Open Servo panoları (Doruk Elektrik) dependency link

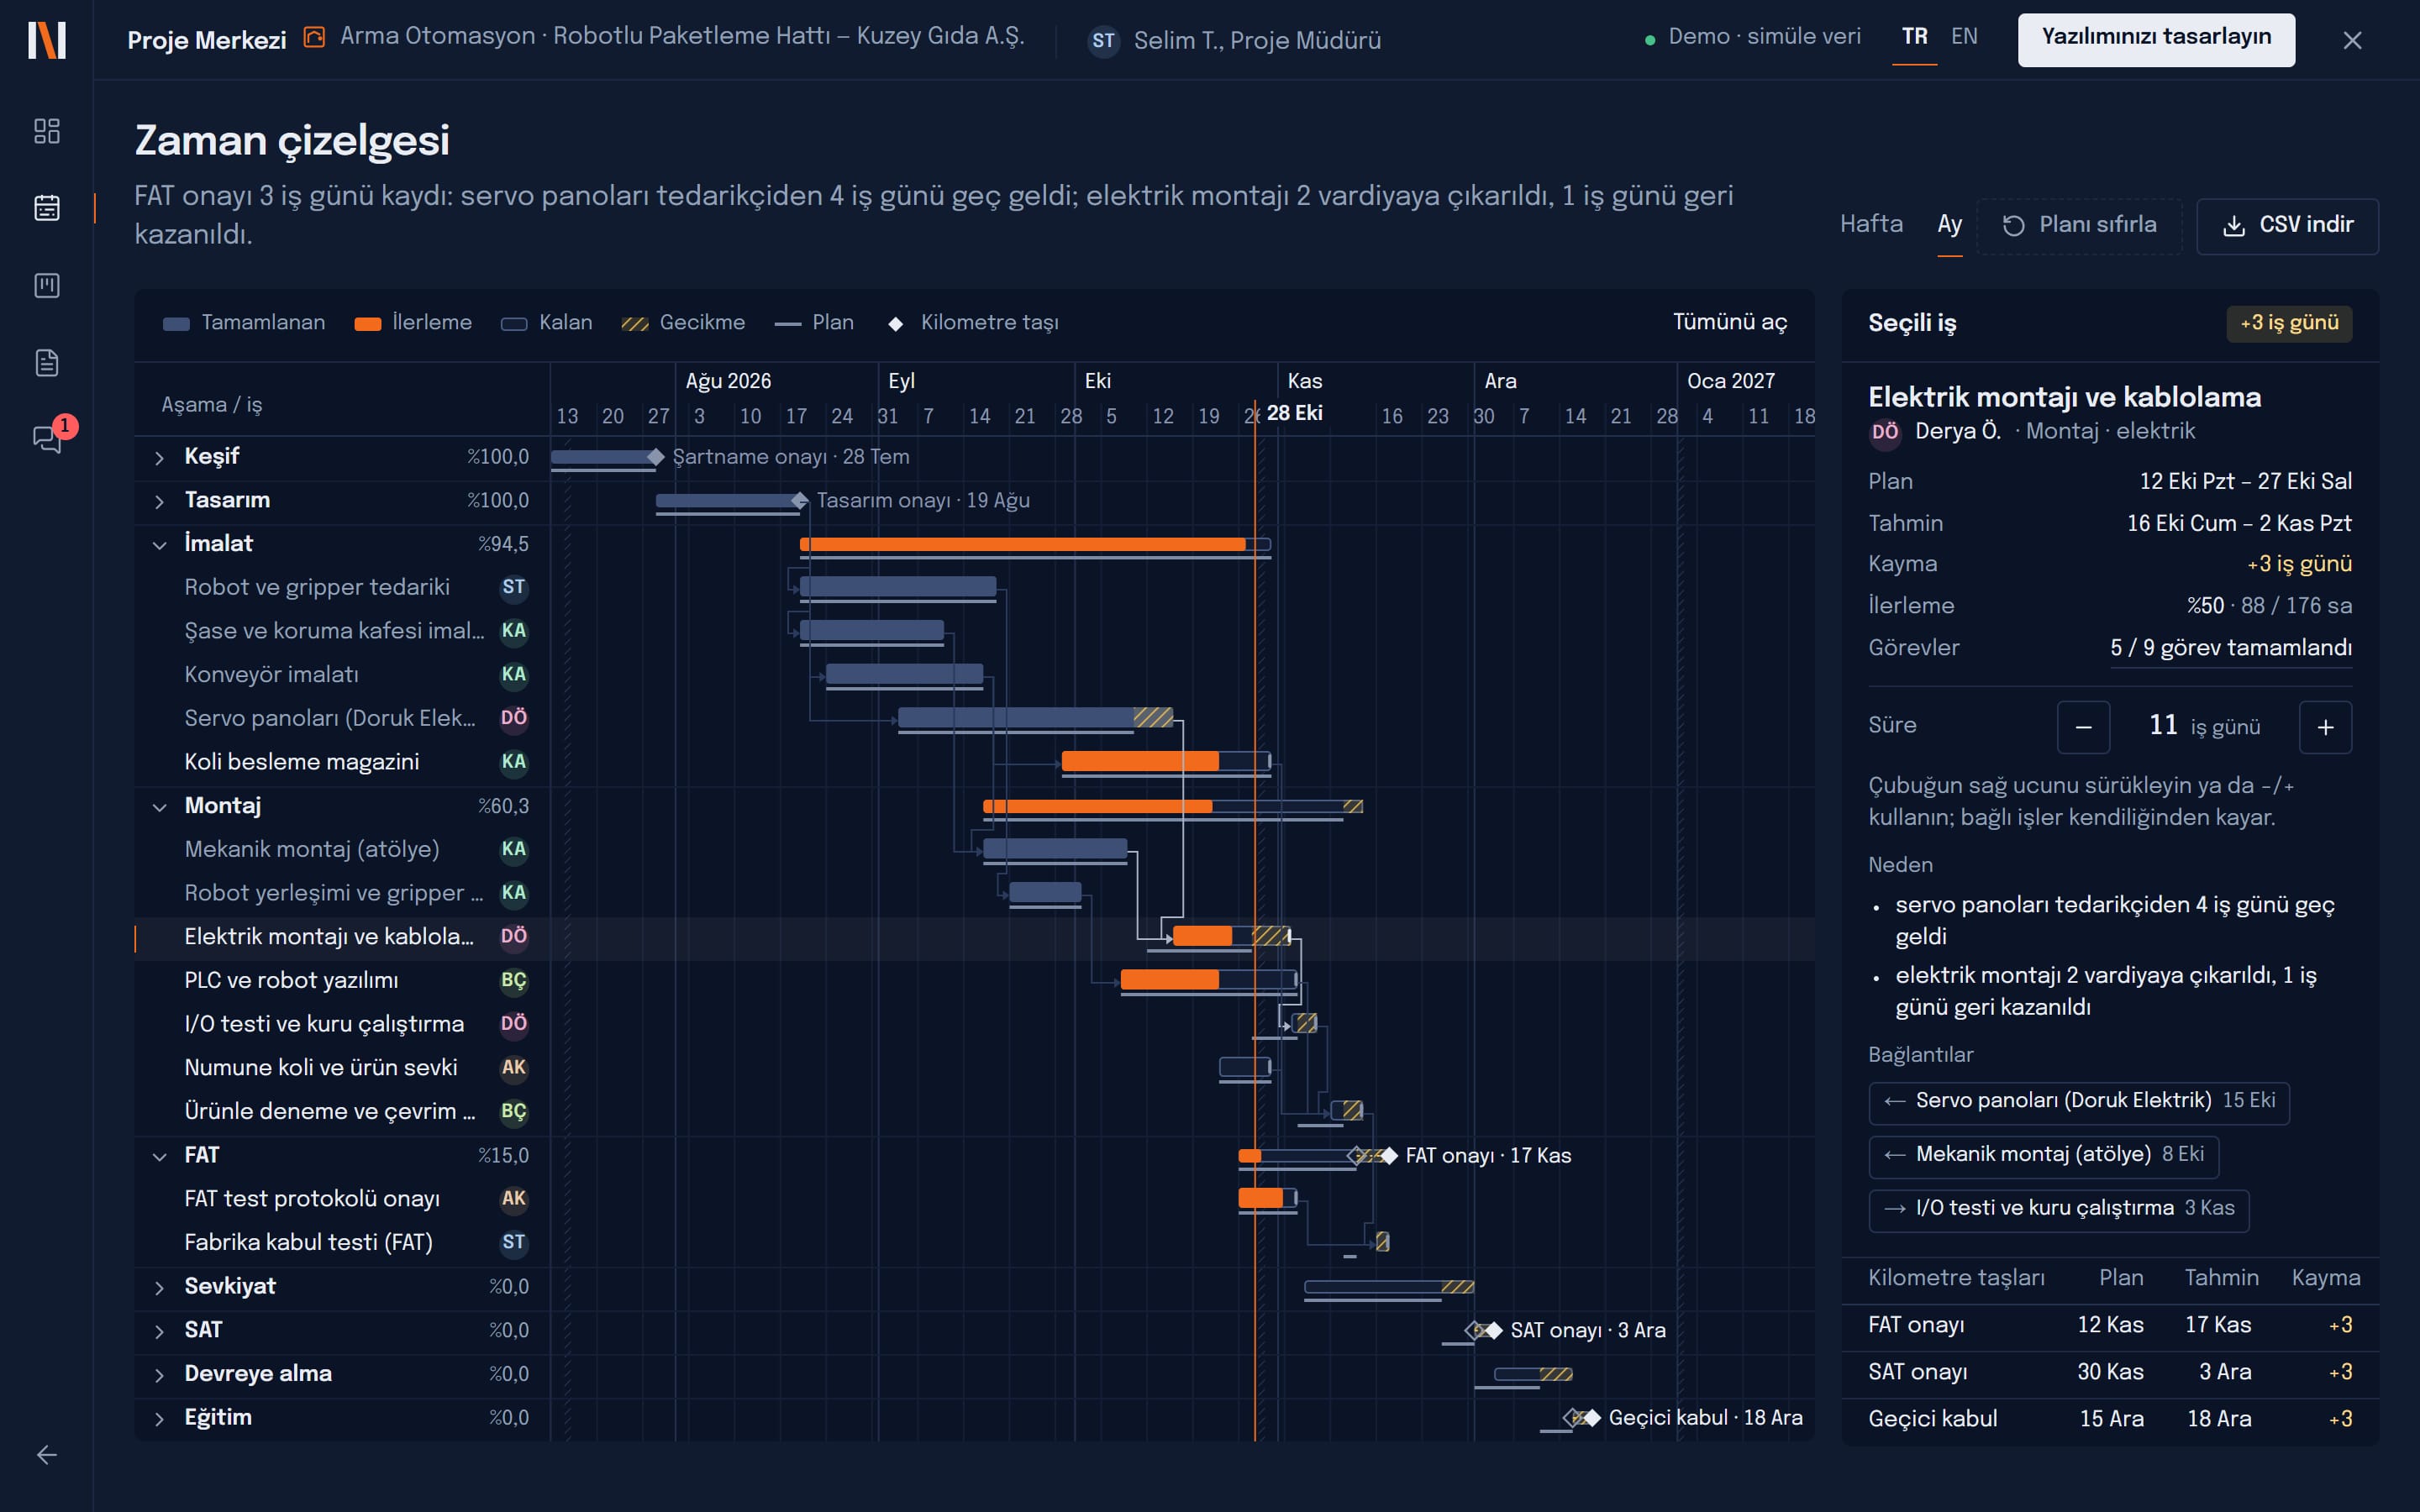[2078, 1102]
